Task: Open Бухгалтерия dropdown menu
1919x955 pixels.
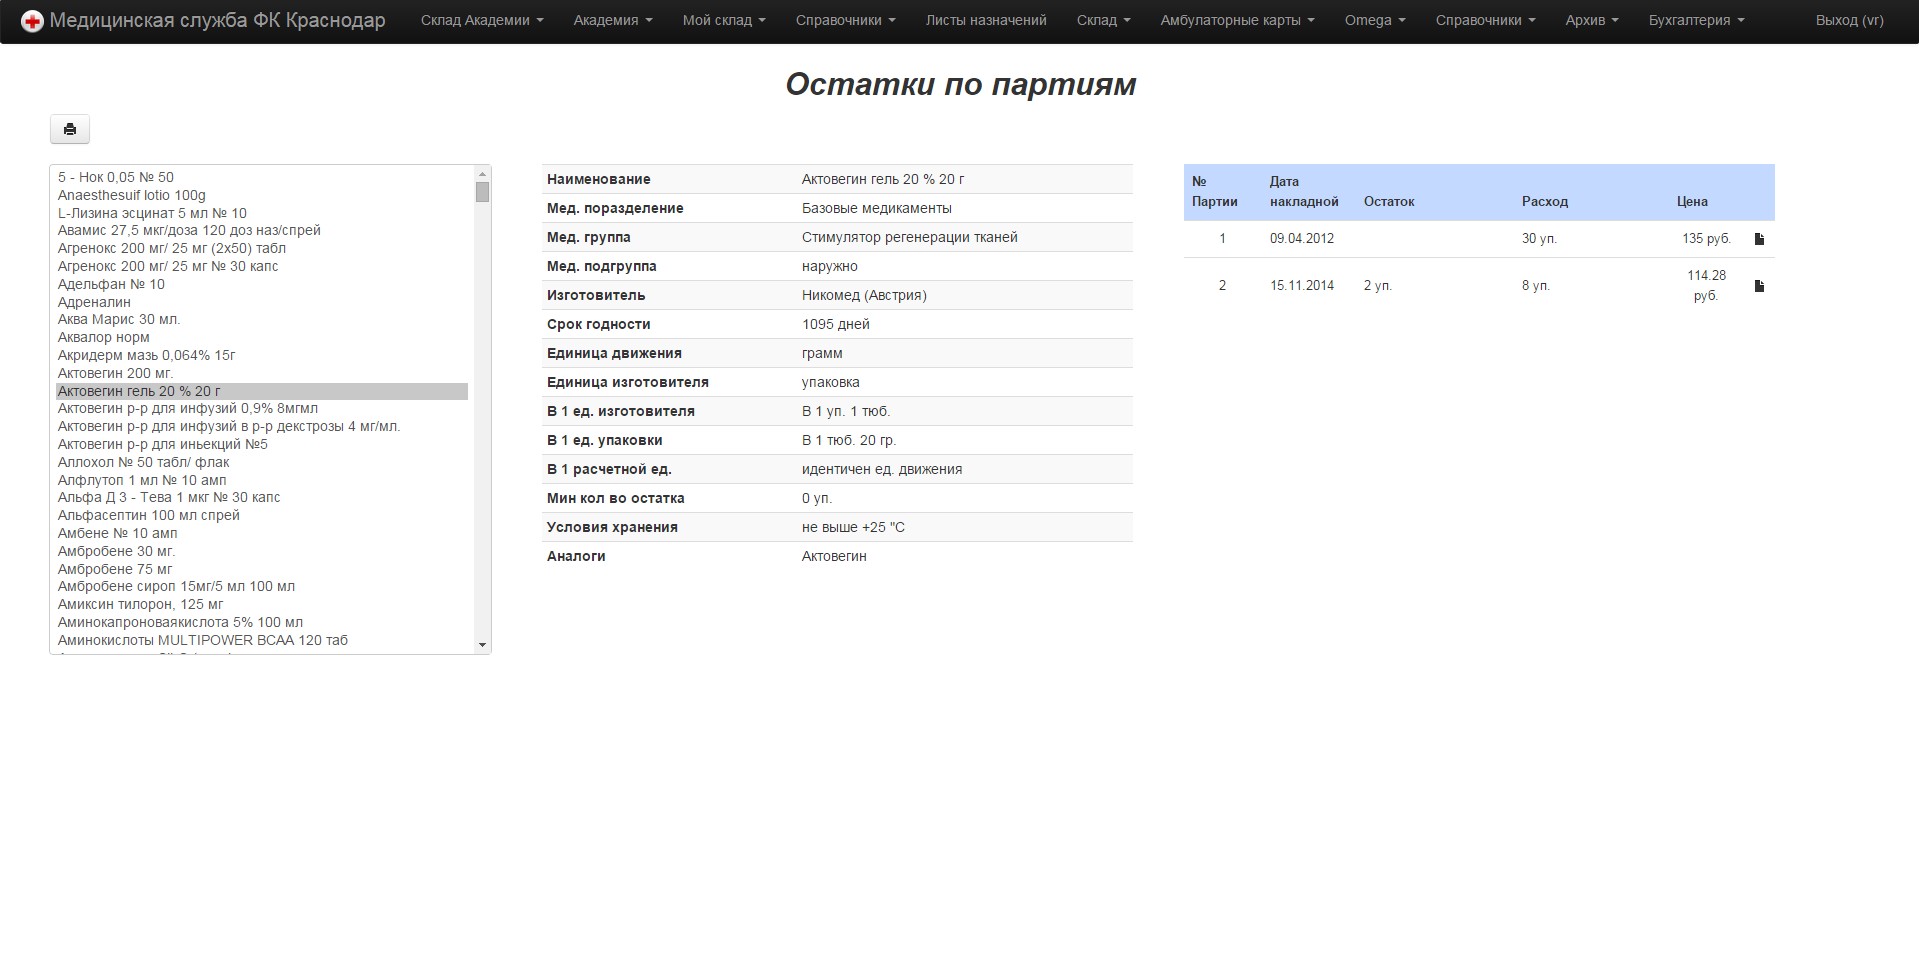Action: point(1696,20)
